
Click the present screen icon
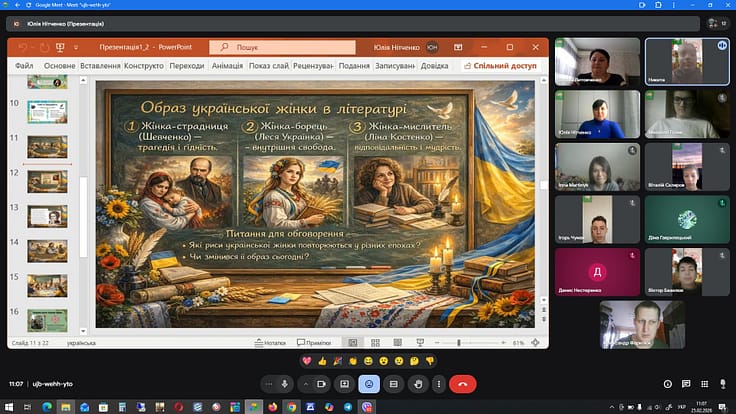(345, 383)
